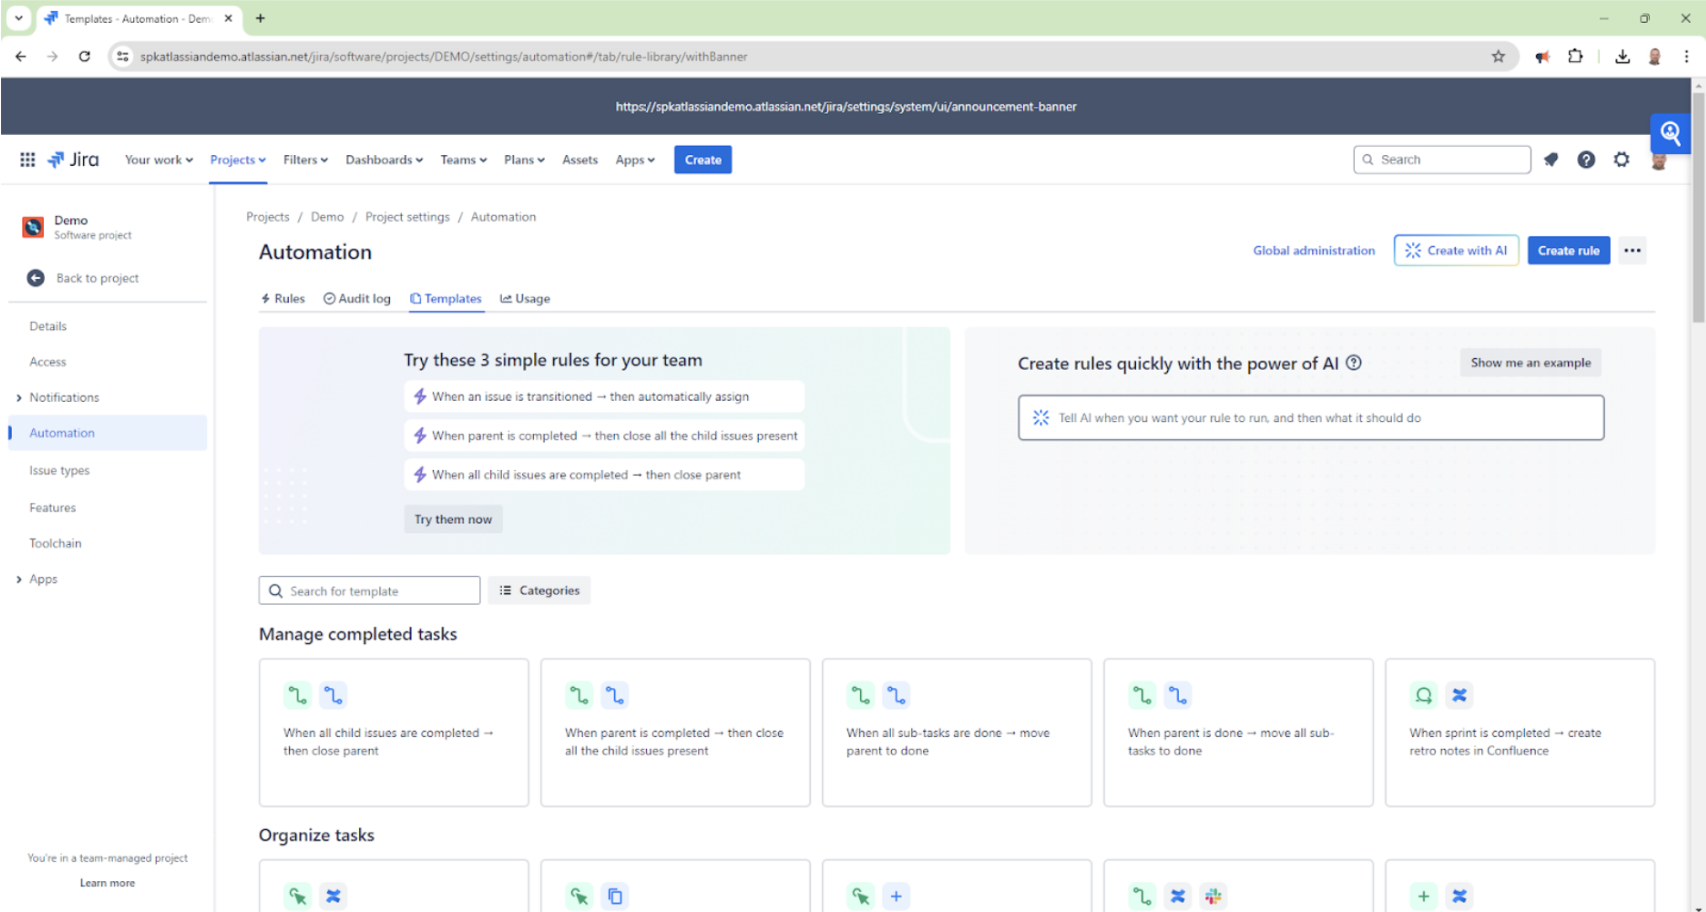Screen dimensions: 1706x912
Task: Open the Dashboards dropdown
Action: pos(384,160)
